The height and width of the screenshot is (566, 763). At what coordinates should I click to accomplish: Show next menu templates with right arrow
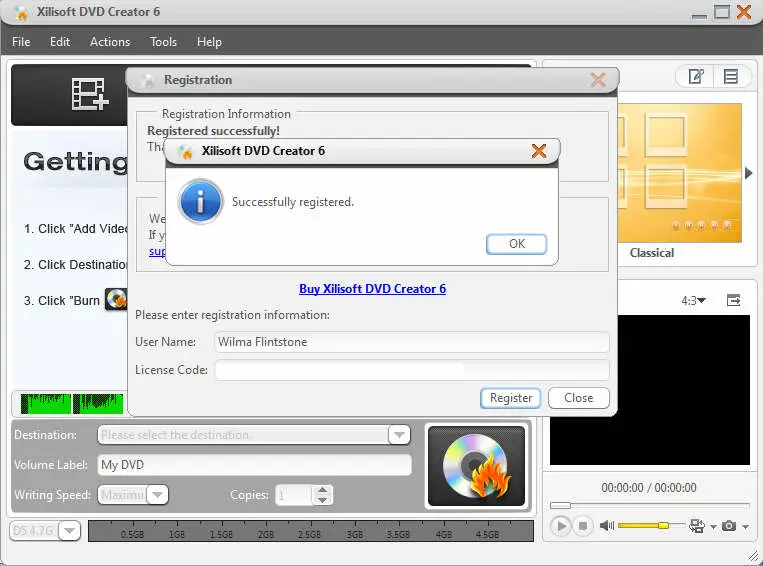tap(748, 173)
